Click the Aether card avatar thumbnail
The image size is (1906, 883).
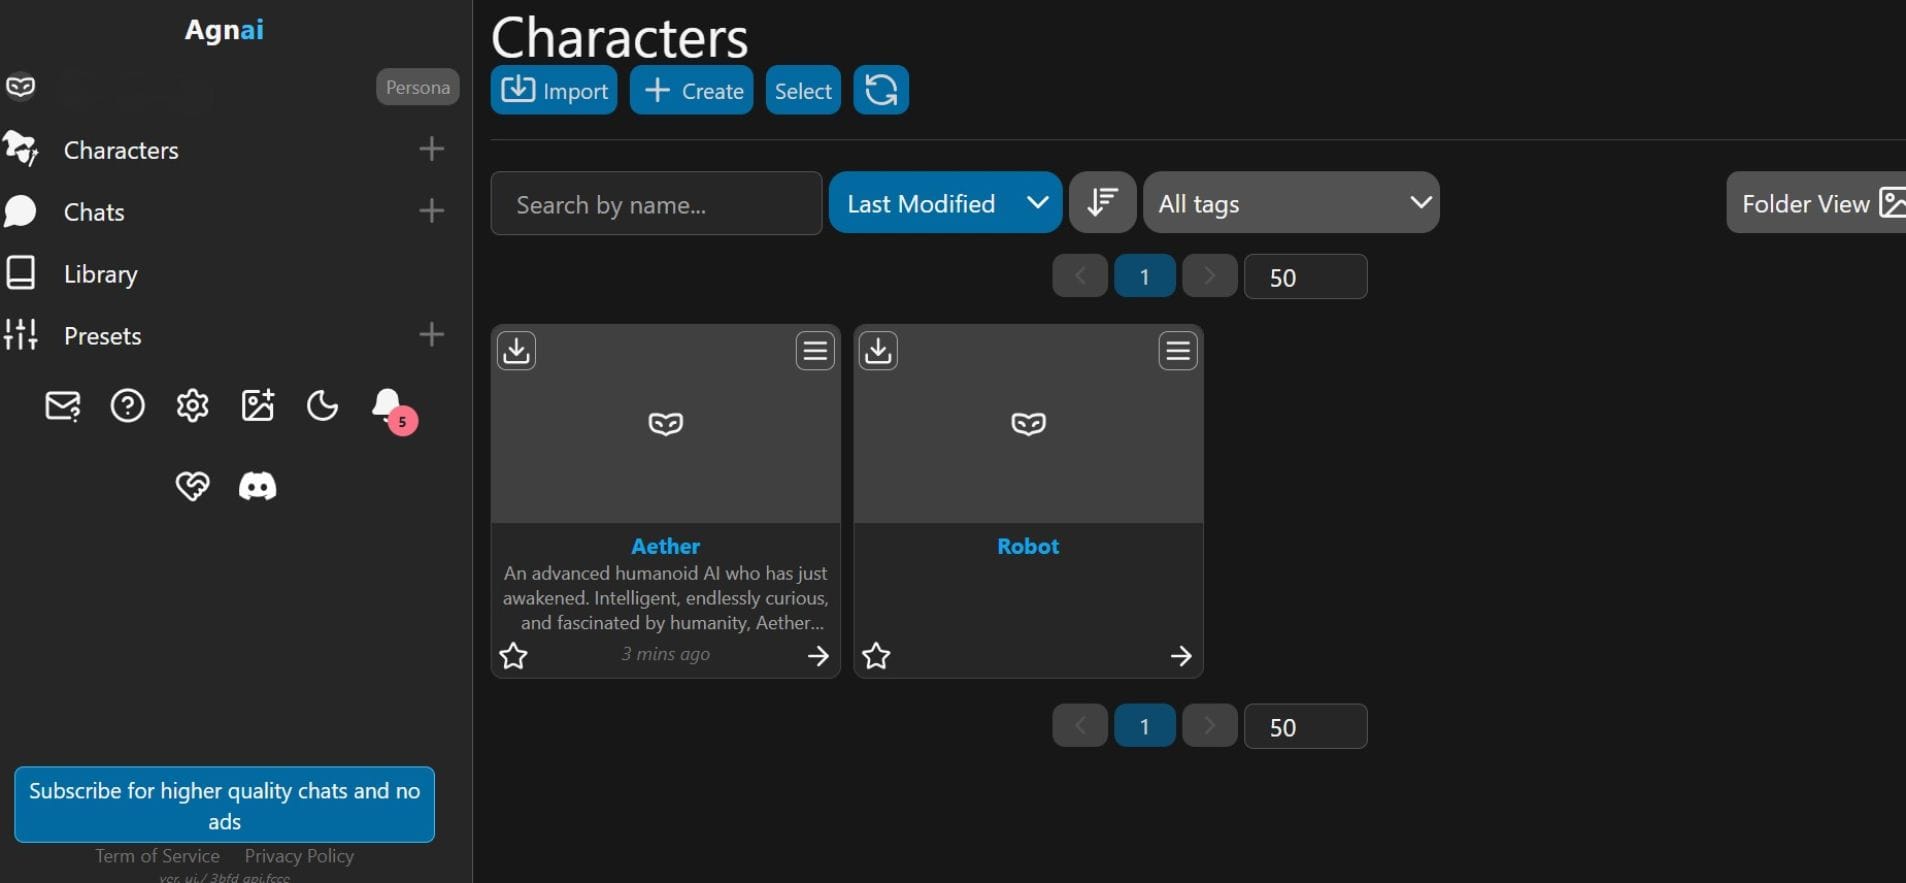(666, 424)
